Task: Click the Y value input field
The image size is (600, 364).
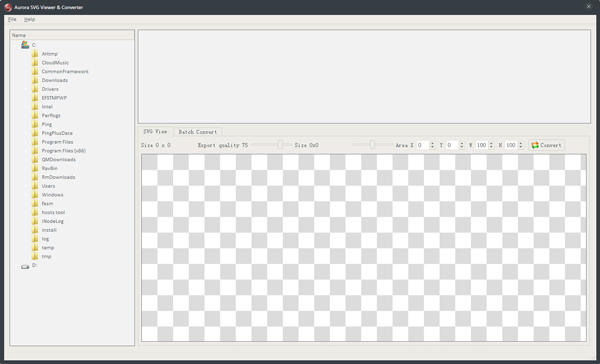Action: (452, 145)
